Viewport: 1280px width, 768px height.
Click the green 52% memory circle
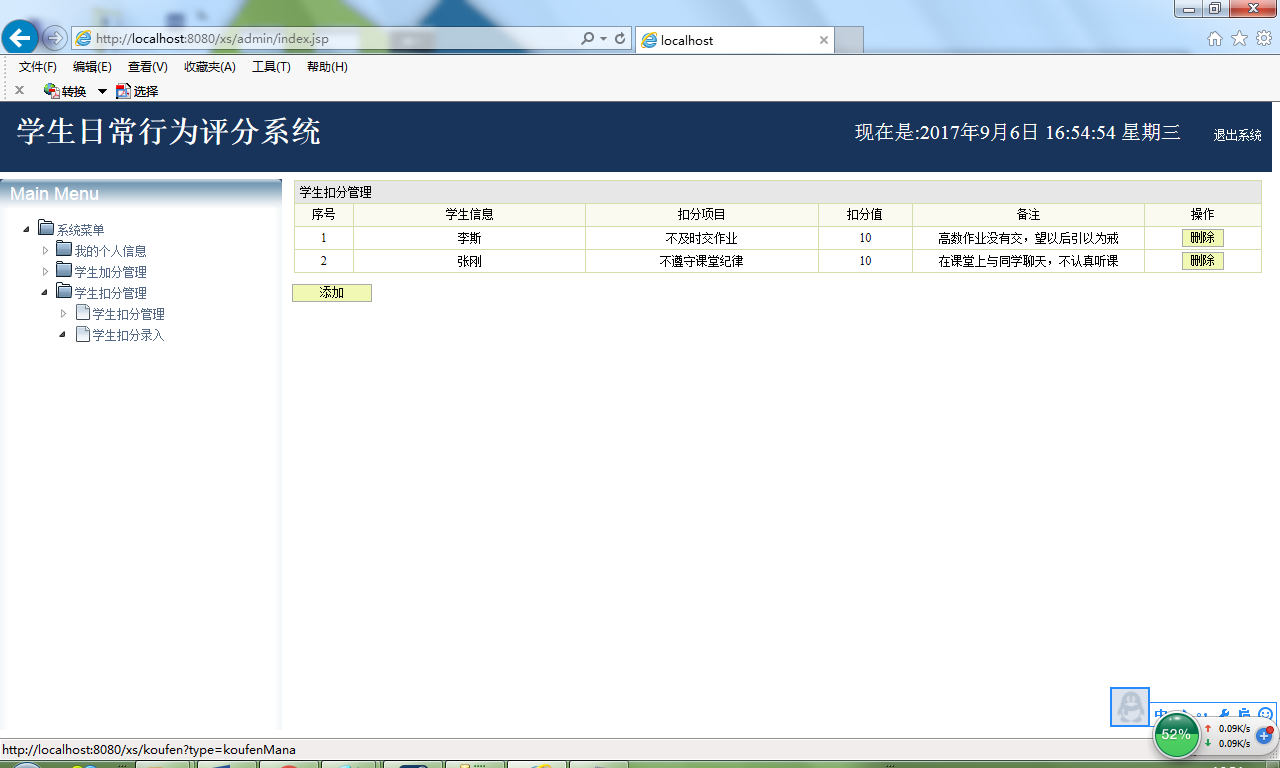click(1176, 735)
